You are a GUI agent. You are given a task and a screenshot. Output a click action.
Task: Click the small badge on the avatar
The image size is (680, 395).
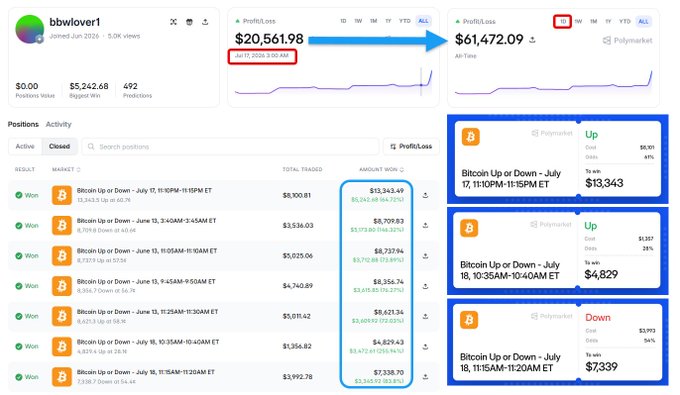click(39, 39)
